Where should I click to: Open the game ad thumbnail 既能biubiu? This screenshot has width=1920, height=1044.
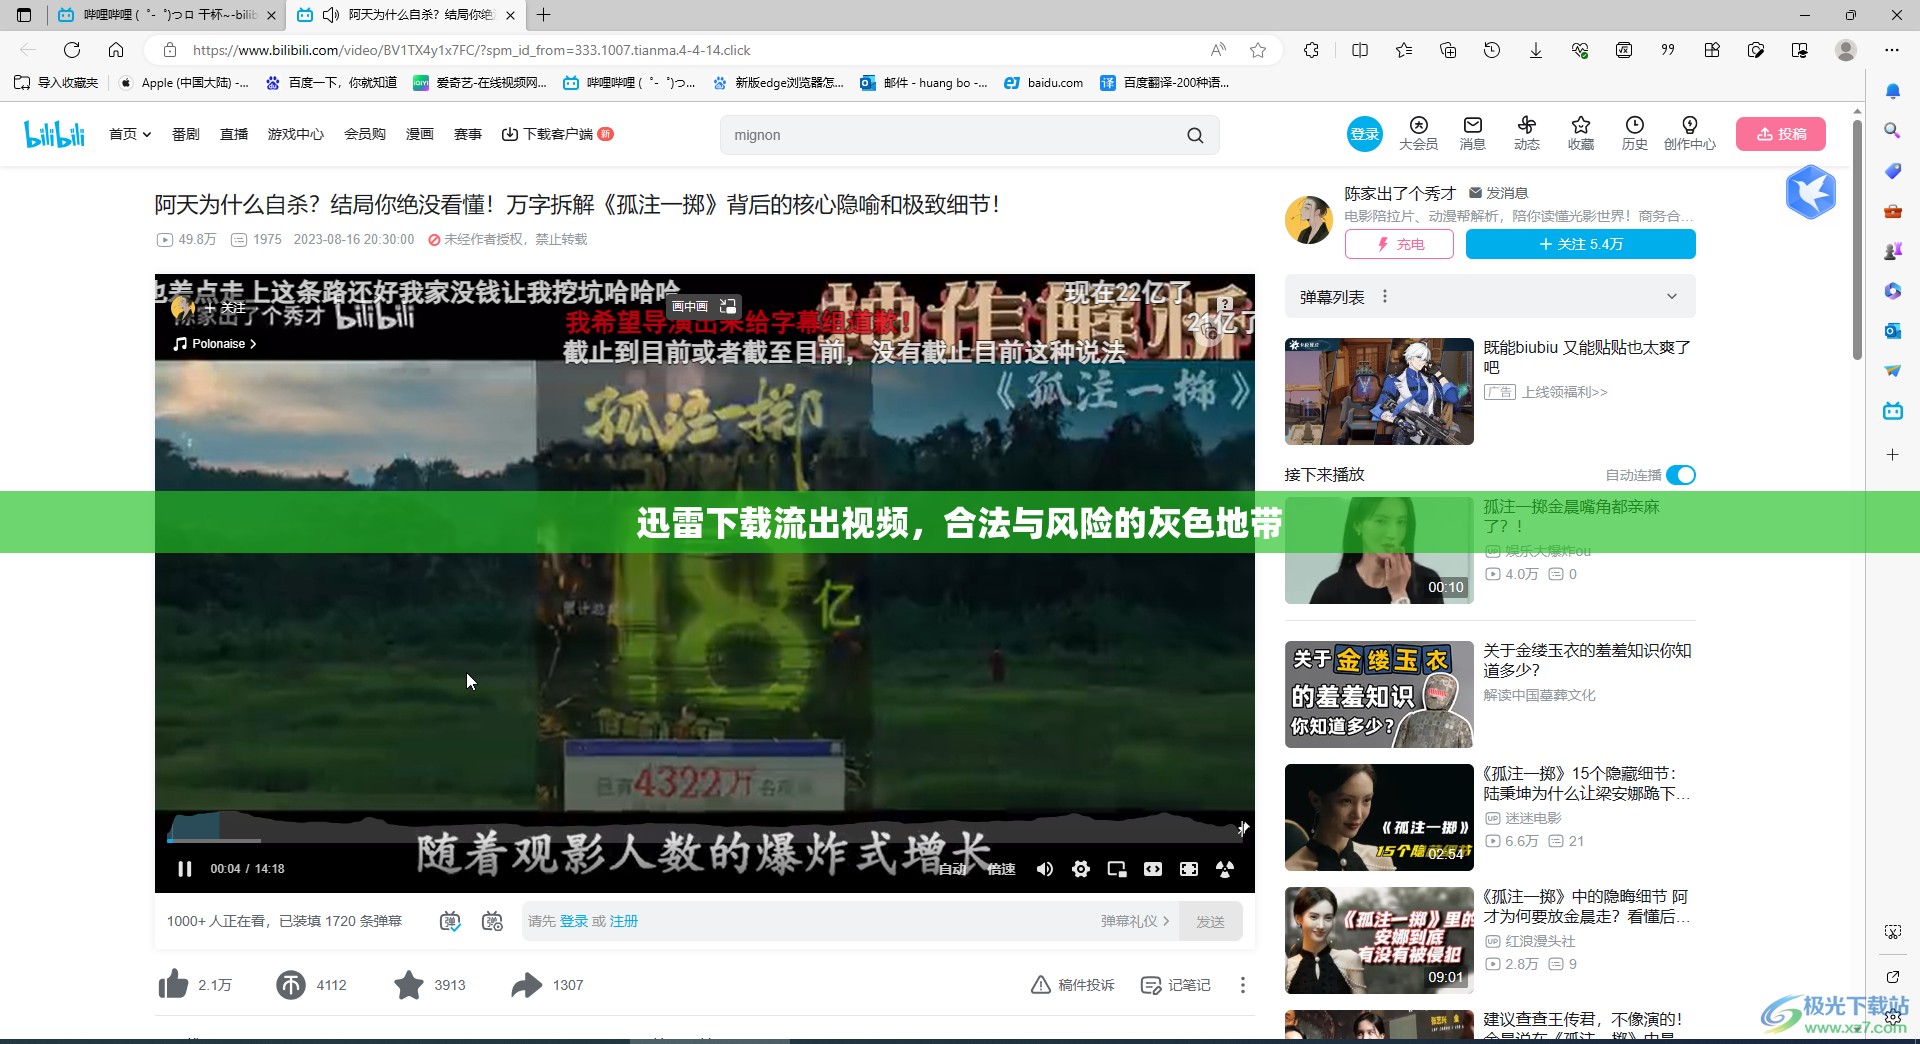(x=1379, y=391)
